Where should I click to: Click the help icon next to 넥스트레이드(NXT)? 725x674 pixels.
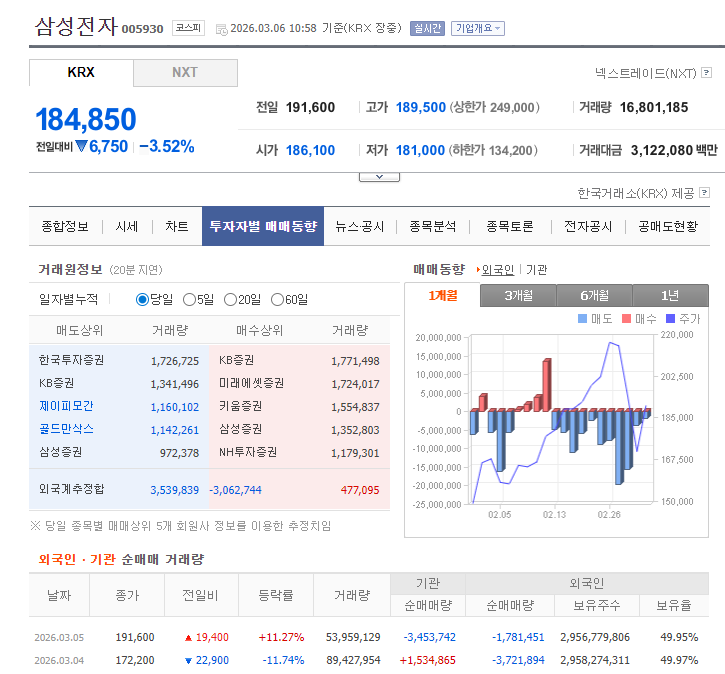(x=706, y=73)
